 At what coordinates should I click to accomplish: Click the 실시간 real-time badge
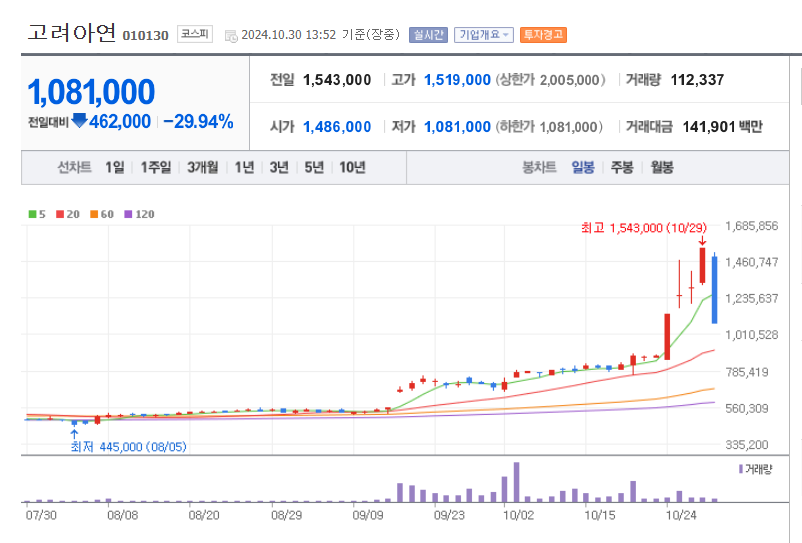(428, 35)
